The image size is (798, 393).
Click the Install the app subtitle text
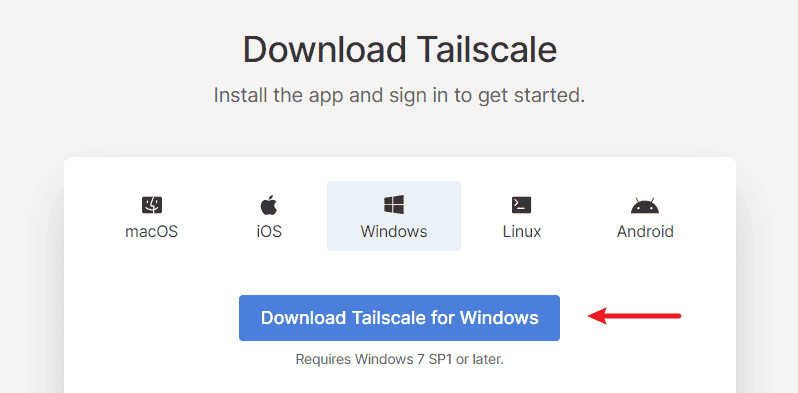[x=400, y=95]
